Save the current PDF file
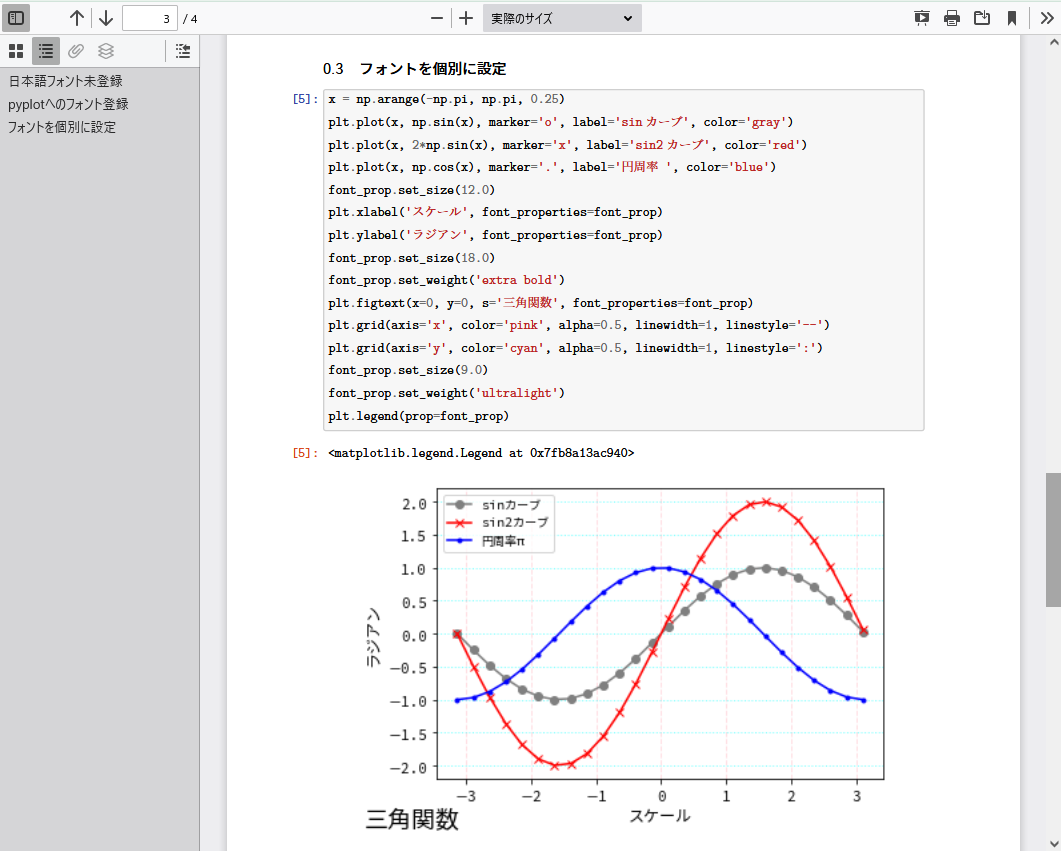Image resolution: width=1061 pixels, height=851 pixels. (981, 17)
